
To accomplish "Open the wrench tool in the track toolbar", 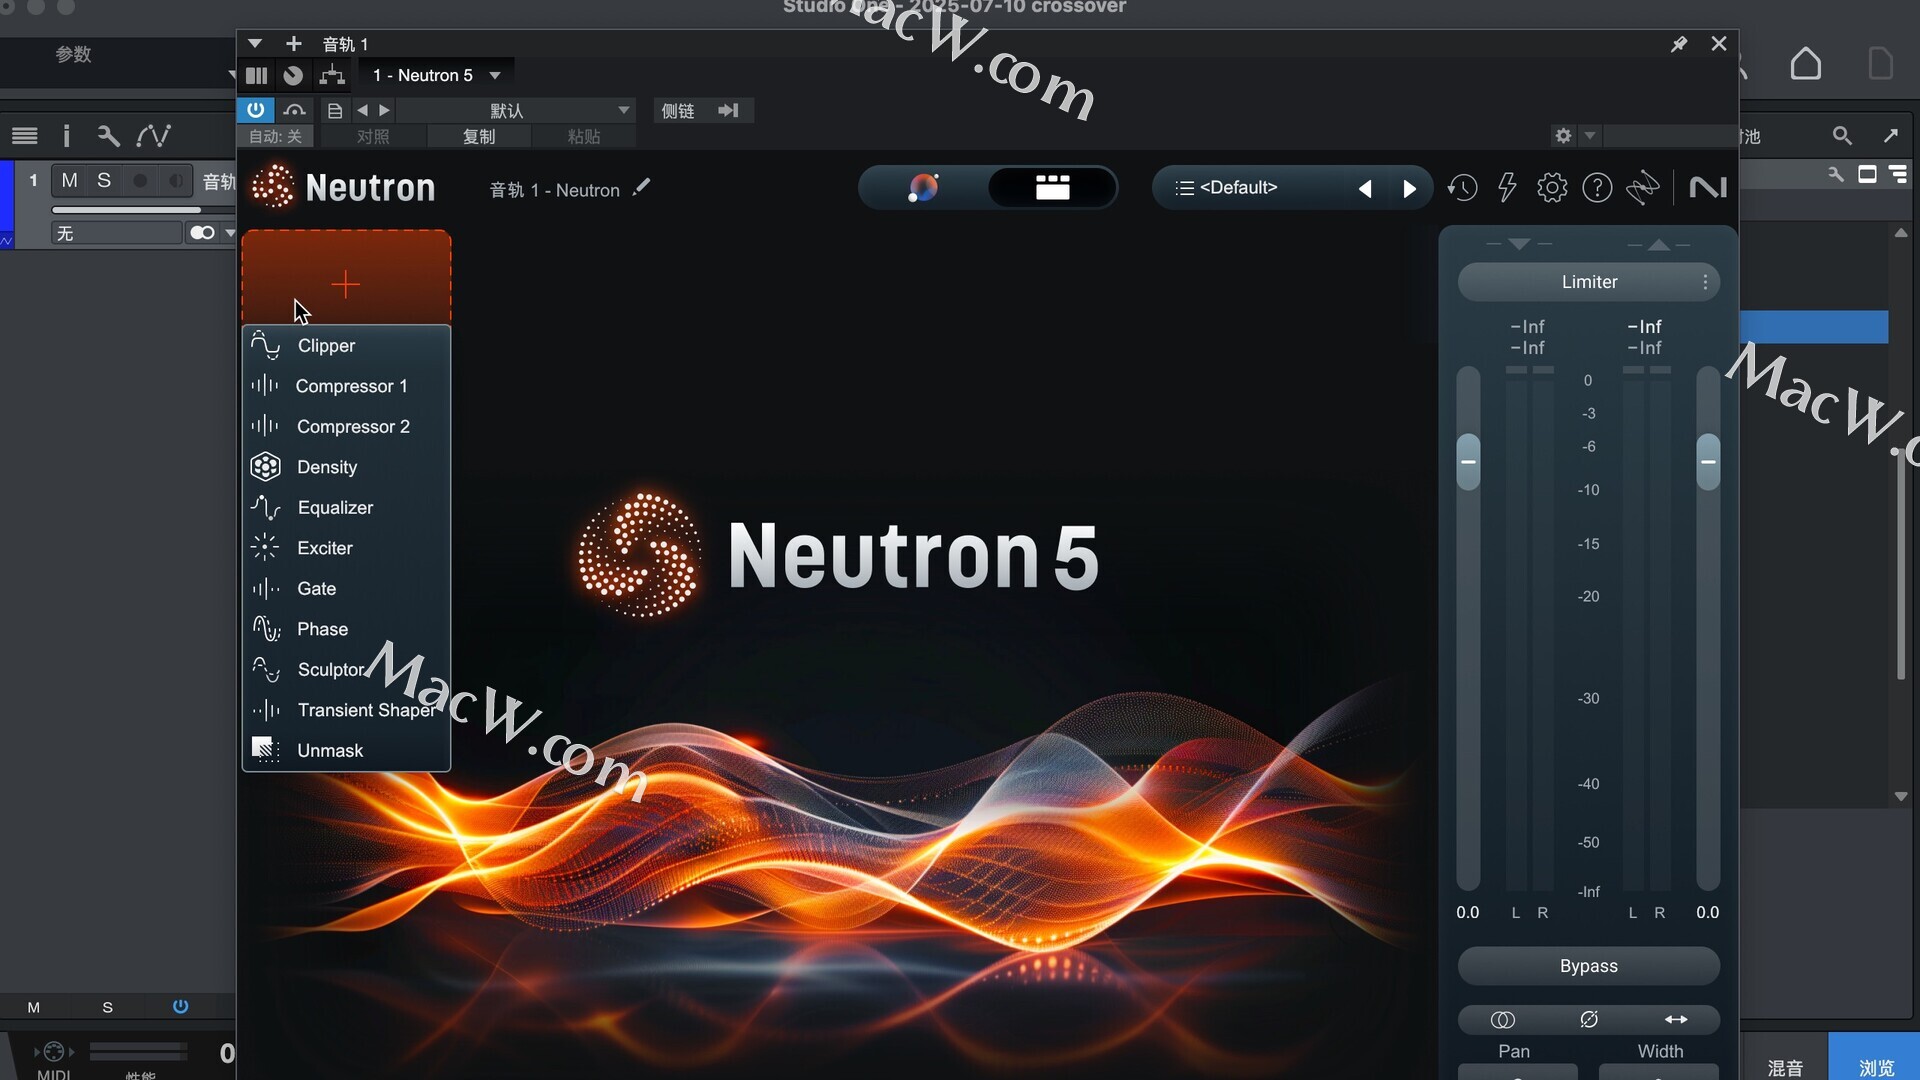I will click(108, 136).
